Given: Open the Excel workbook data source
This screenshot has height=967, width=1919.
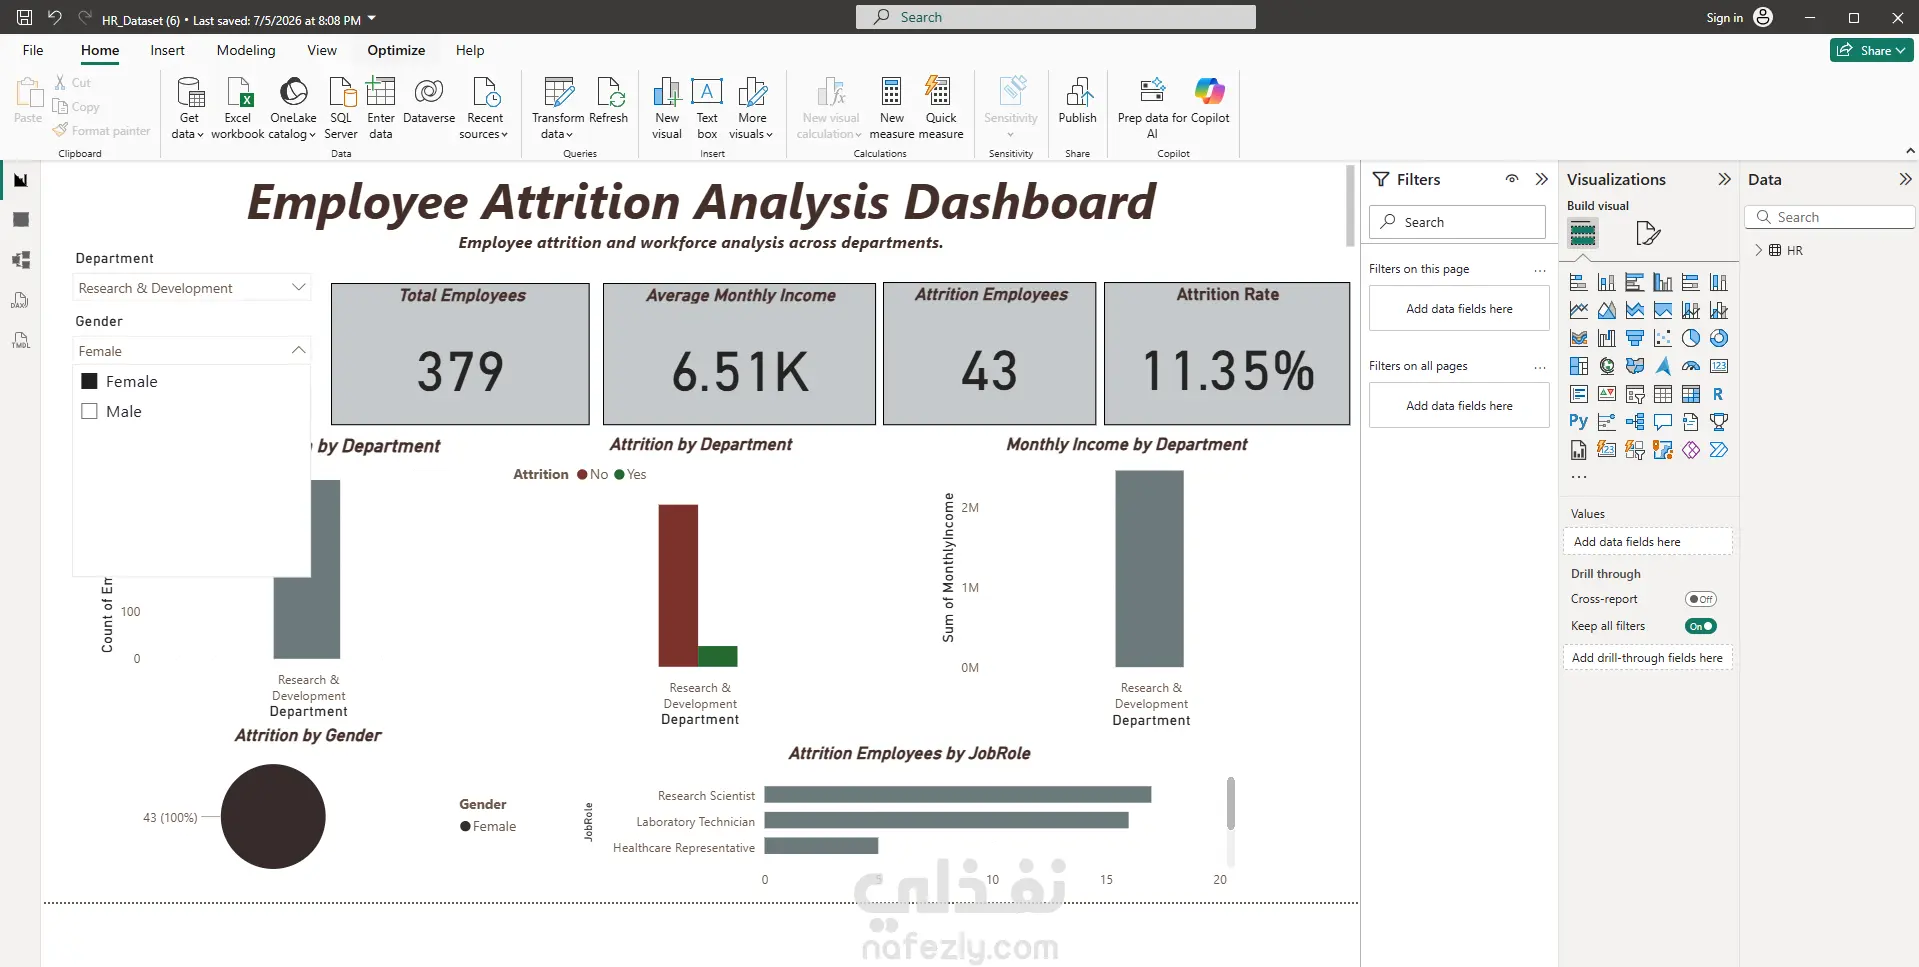Looking at the screenshot, I should pos(238,108).
